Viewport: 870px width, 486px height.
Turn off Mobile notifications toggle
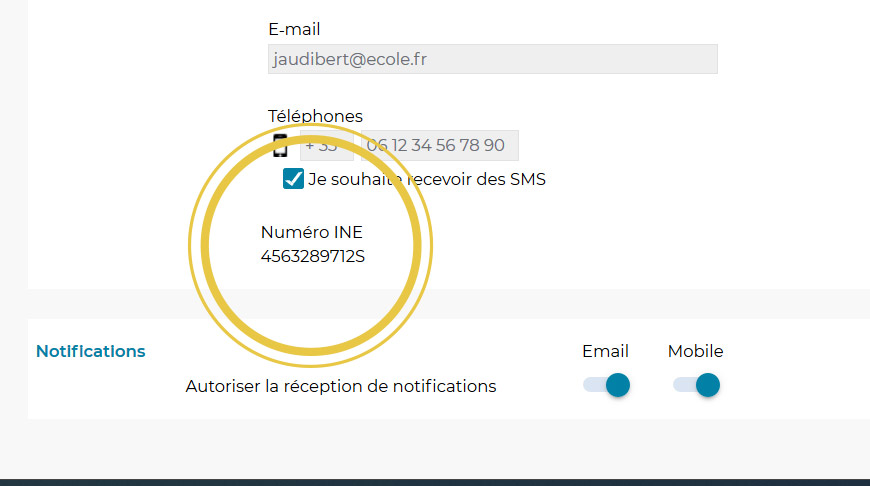click(696, 385)
